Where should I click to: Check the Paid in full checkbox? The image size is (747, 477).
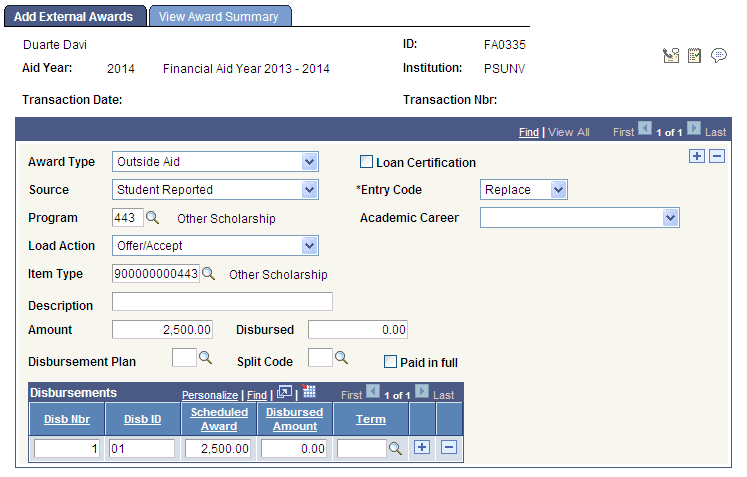click(390, 362)
